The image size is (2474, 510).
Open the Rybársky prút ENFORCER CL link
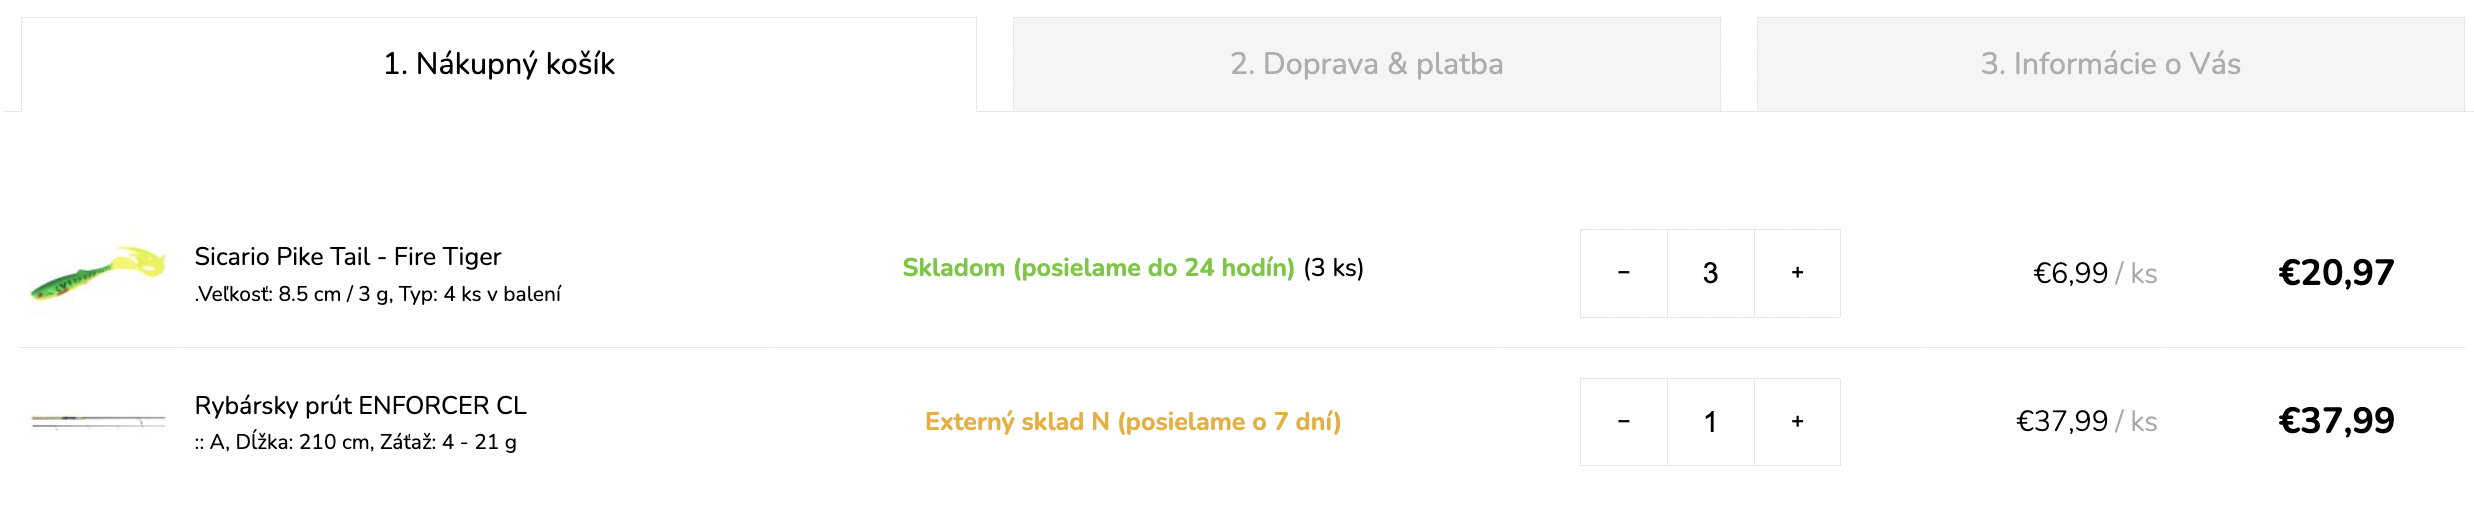360,405
